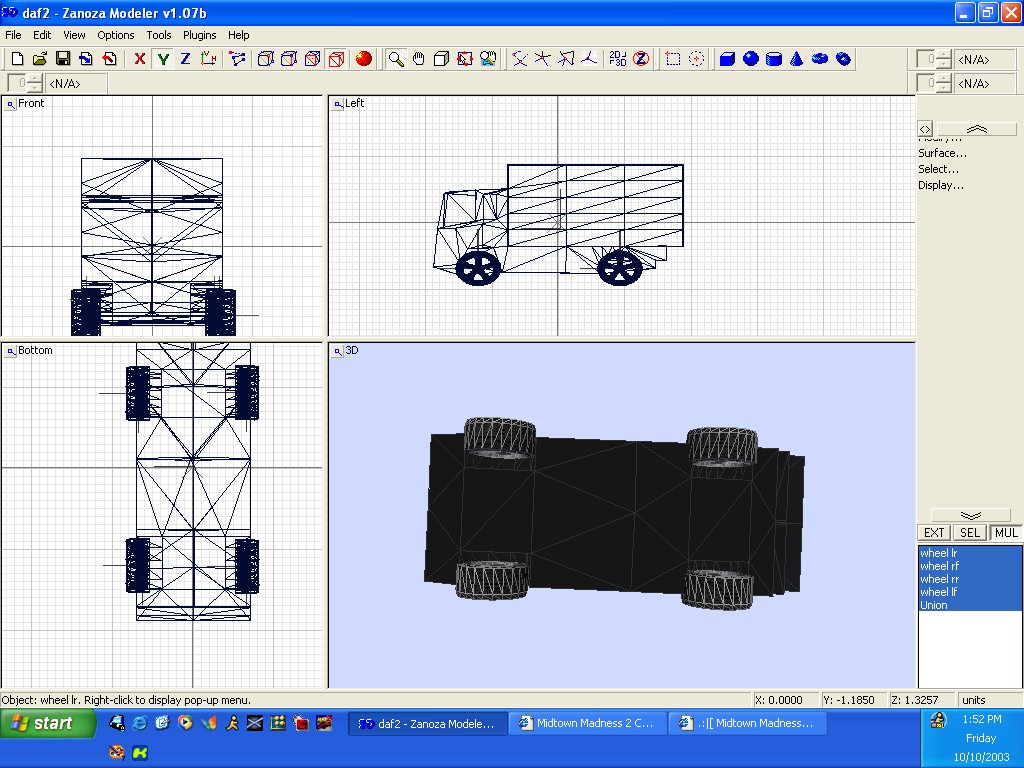Viewport: 1024px width, 768px height.
Task: Click the Save file toolbar icon
Action: point(62,59)
